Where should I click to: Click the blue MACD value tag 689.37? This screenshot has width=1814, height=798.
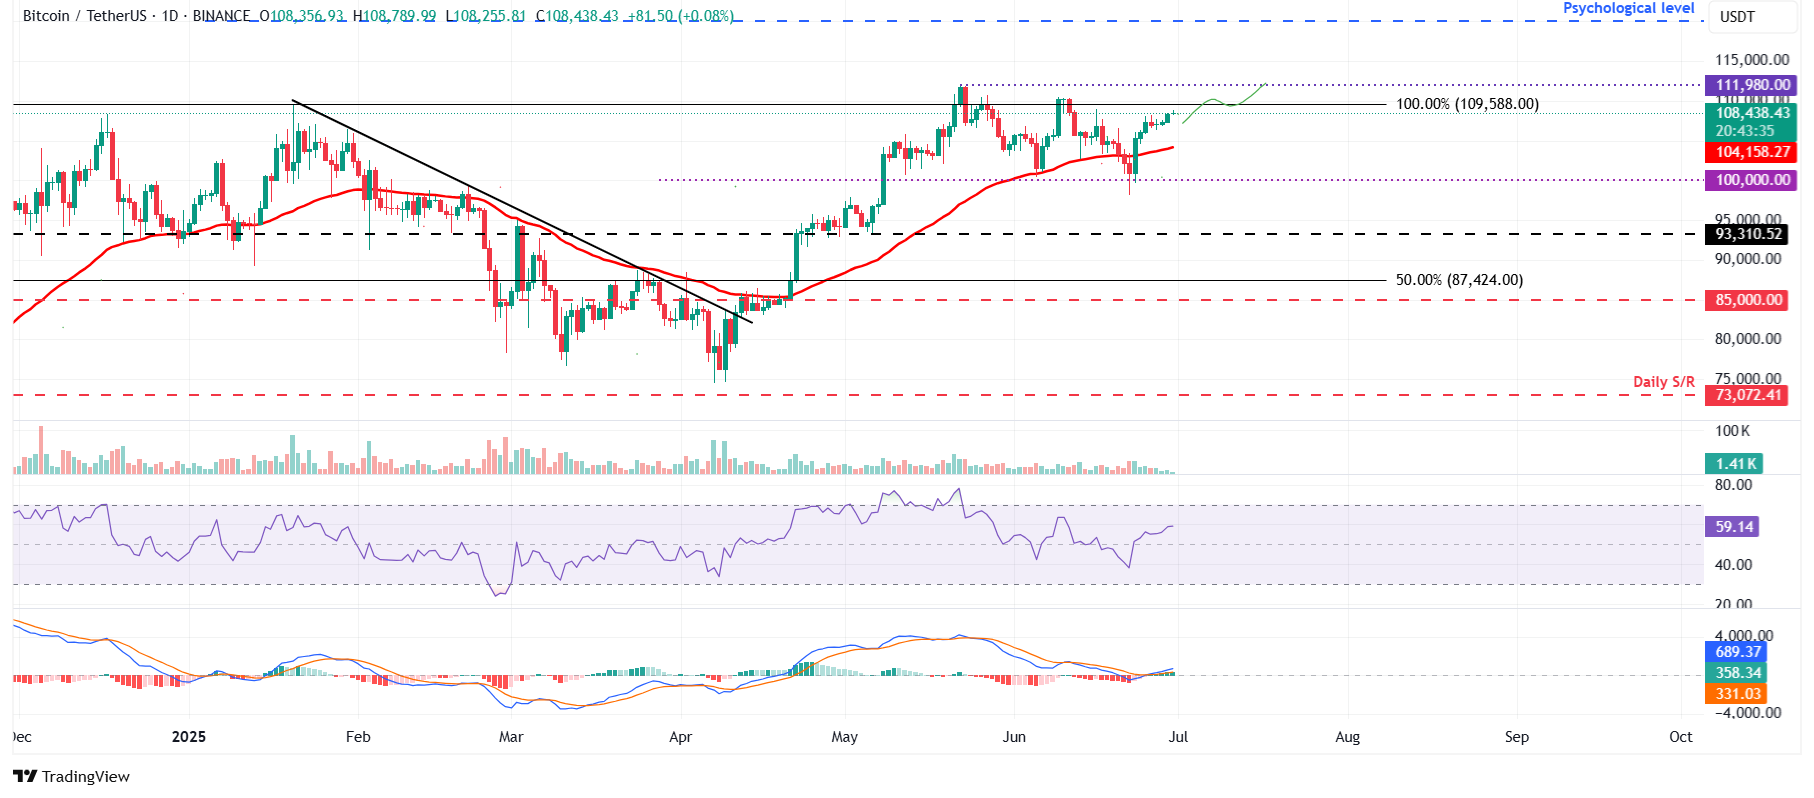click(x=1737, y=652)
